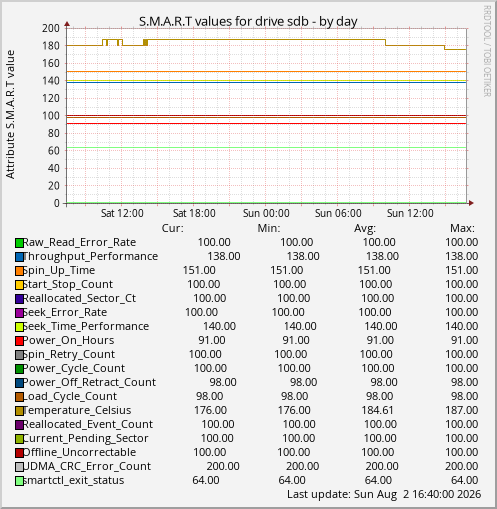The width and height of the screenshot is (497, 509).
Task: Click the 'Last update: Sun Aug 2 16:40:00 2026' text
Action: [384, 494]
